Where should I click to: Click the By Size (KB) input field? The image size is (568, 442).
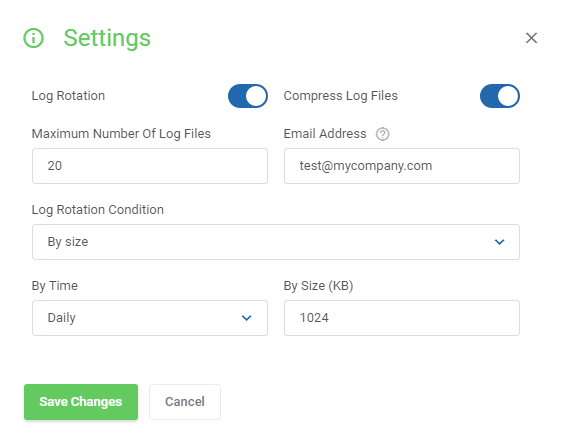click(402, 318)
